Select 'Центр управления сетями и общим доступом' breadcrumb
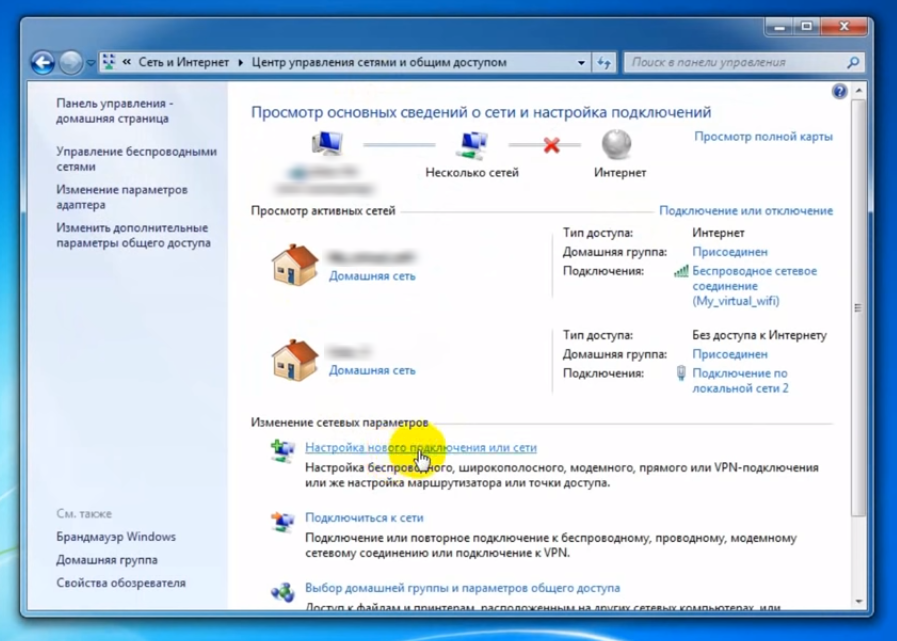The width and height of the screenshot is (897, 641). pyautogui.click(x=379, y=62)
